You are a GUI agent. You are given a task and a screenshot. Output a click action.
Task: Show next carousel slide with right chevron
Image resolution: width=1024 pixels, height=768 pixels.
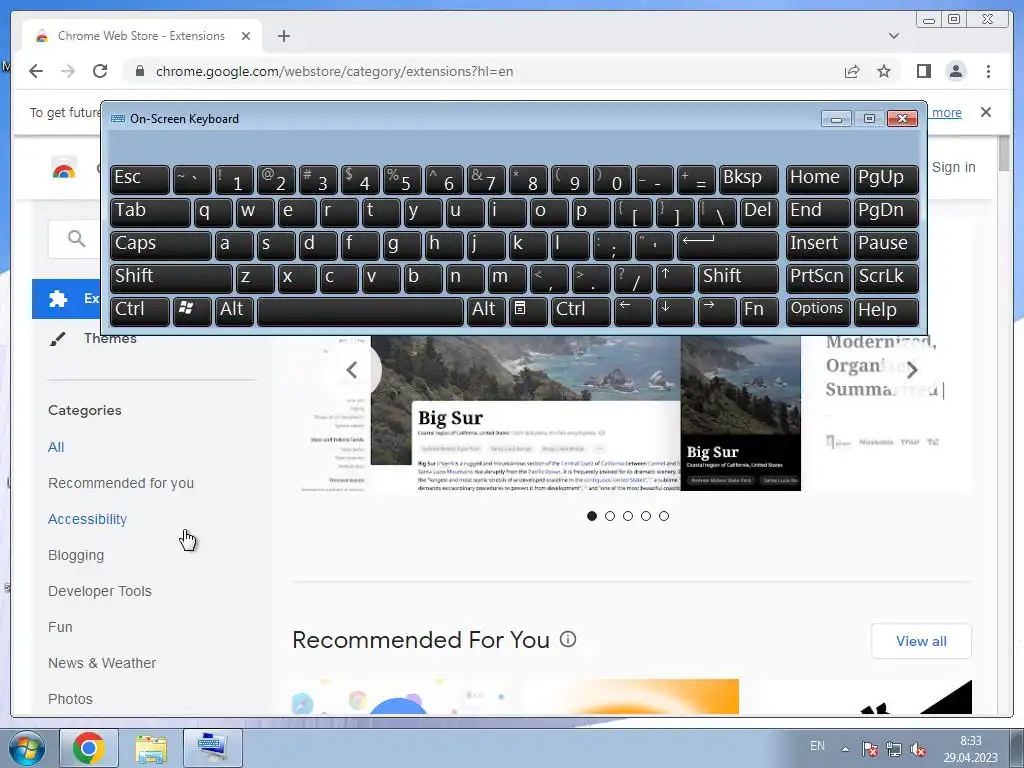pos(912,370)
